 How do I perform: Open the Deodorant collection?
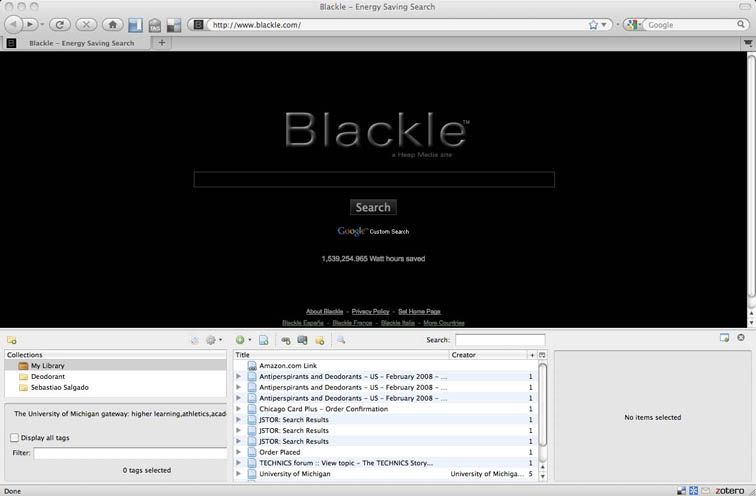click(x=47, y=376)
